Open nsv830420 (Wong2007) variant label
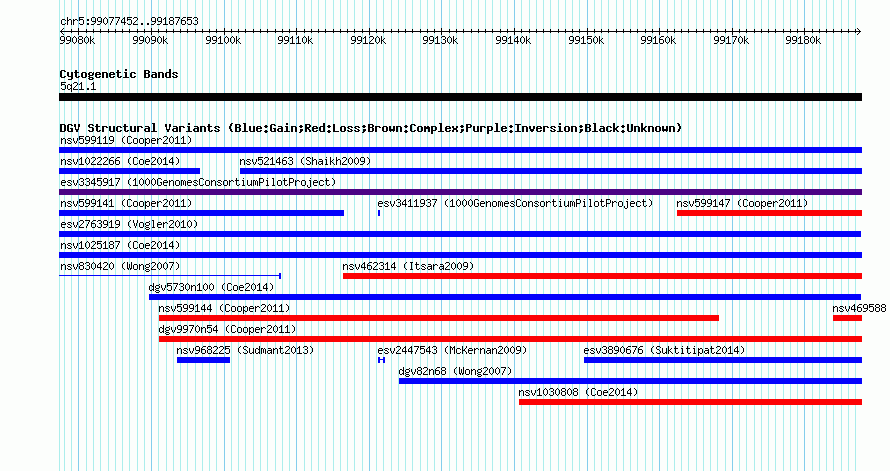The width and height of the screenshot is (890, 471). pyautogui.click(x=120, y=266)
